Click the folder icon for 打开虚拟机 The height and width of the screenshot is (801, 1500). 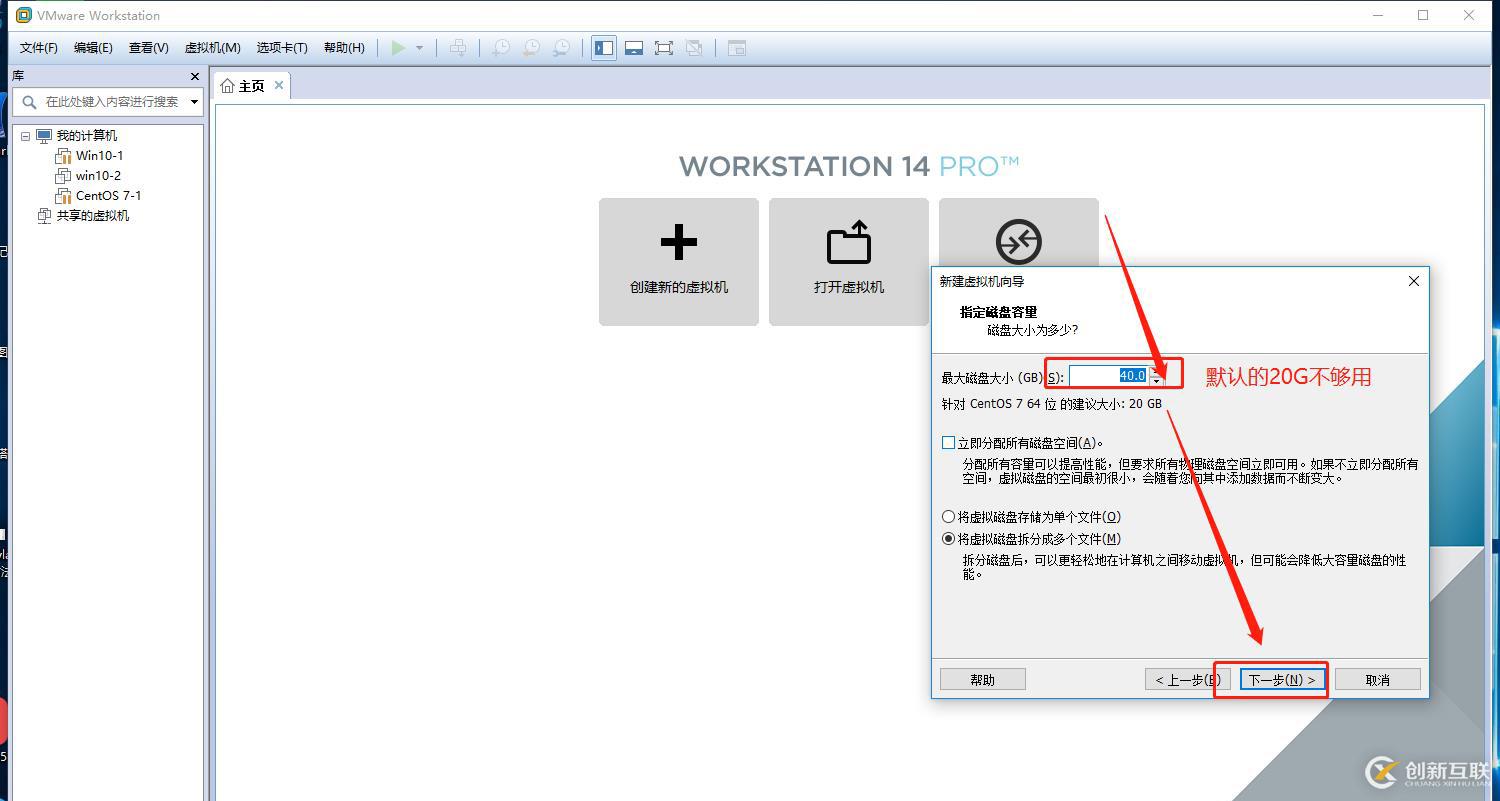pyautogui.click(x=849, y=242)
